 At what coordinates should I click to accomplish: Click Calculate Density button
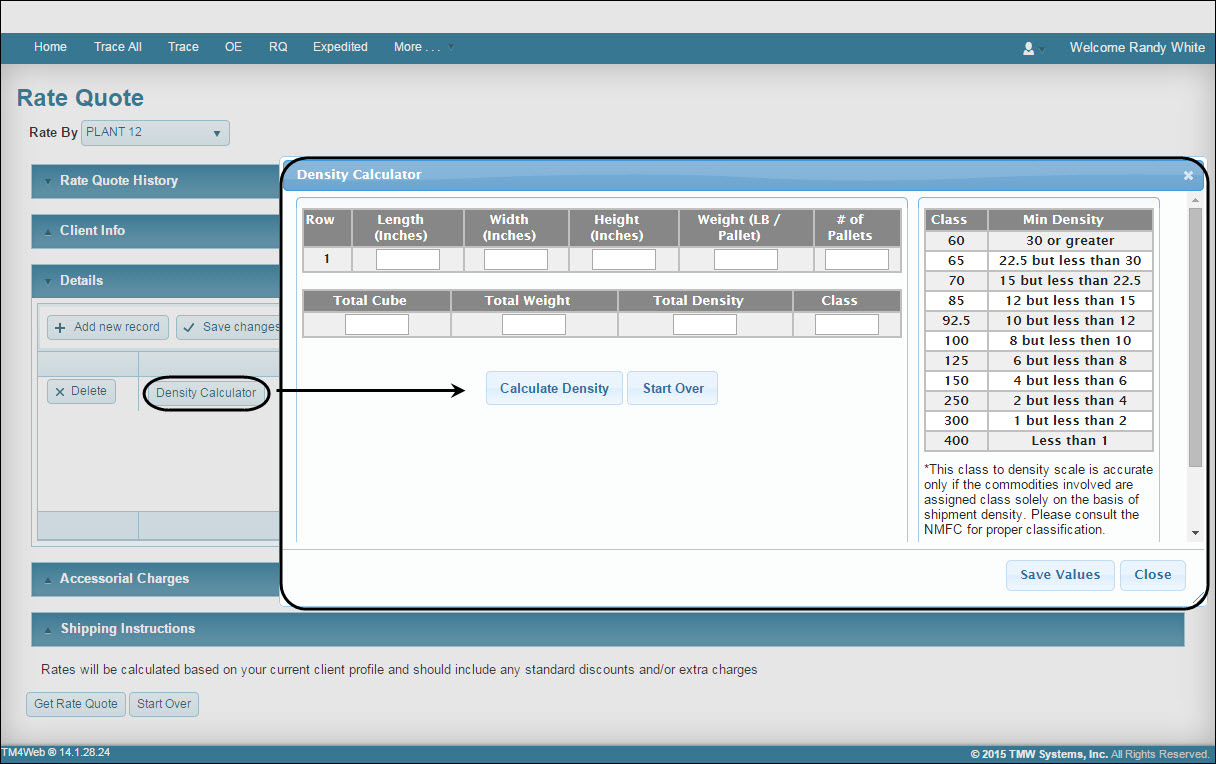coord(554,388)
